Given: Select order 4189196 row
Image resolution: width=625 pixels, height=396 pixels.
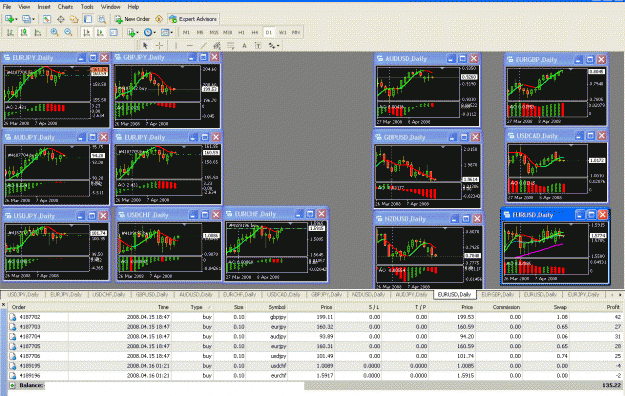Looking at the screenshot, I should tap(315, 376).
